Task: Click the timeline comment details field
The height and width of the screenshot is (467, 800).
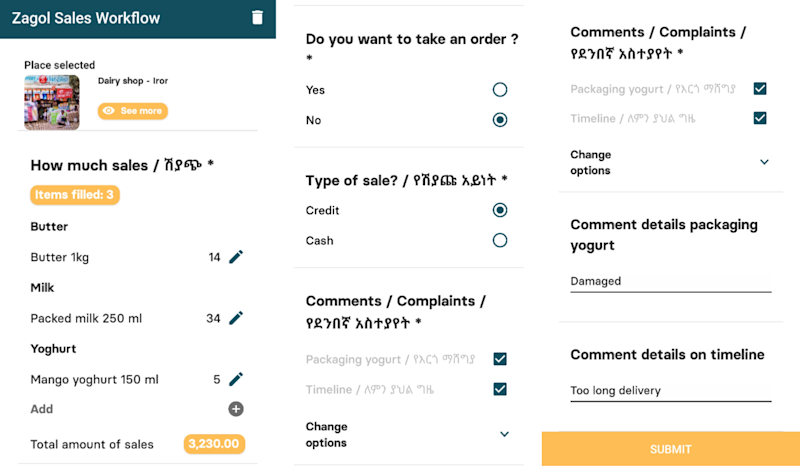Action: [670, 391]
